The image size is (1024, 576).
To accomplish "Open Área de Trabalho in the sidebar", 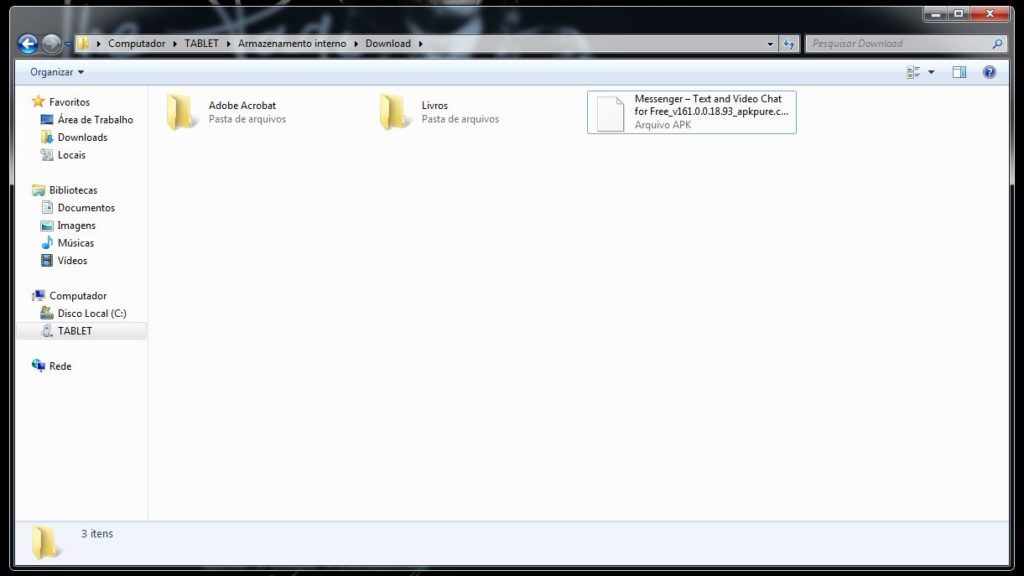I will (x=95, y=120).
